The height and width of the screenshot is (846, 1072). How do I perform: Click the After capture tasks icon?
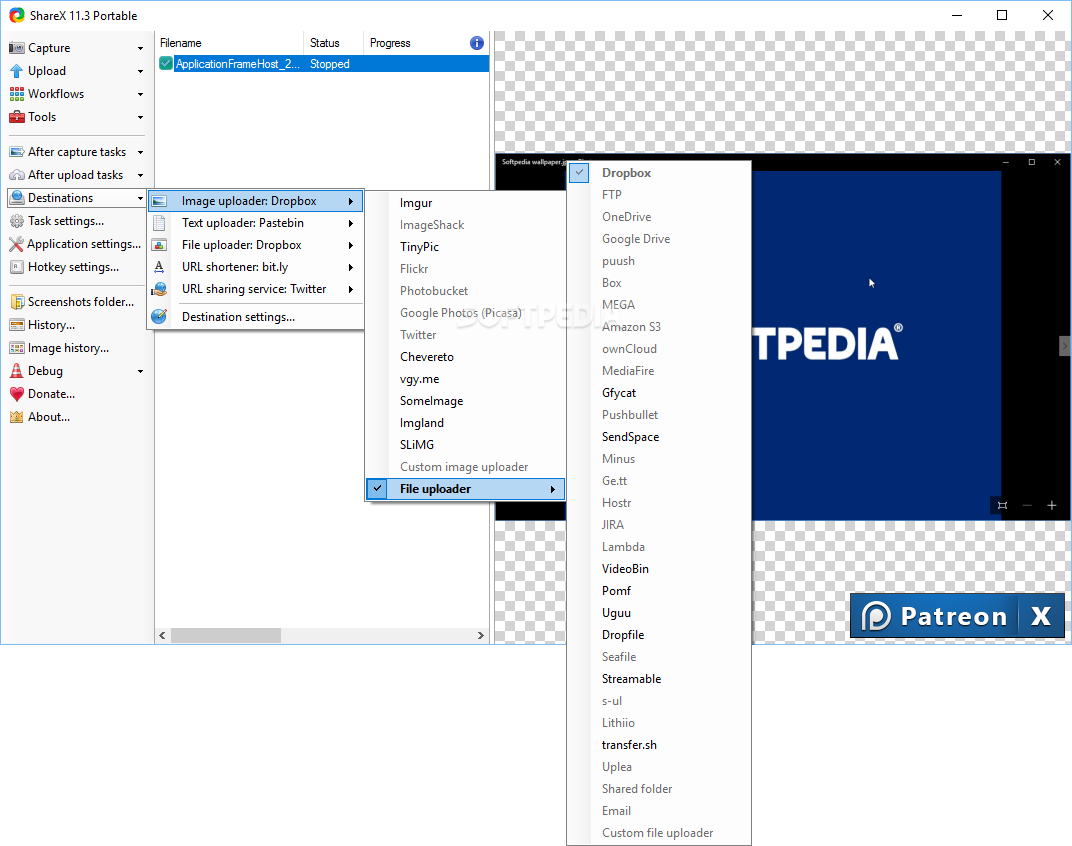16,152
